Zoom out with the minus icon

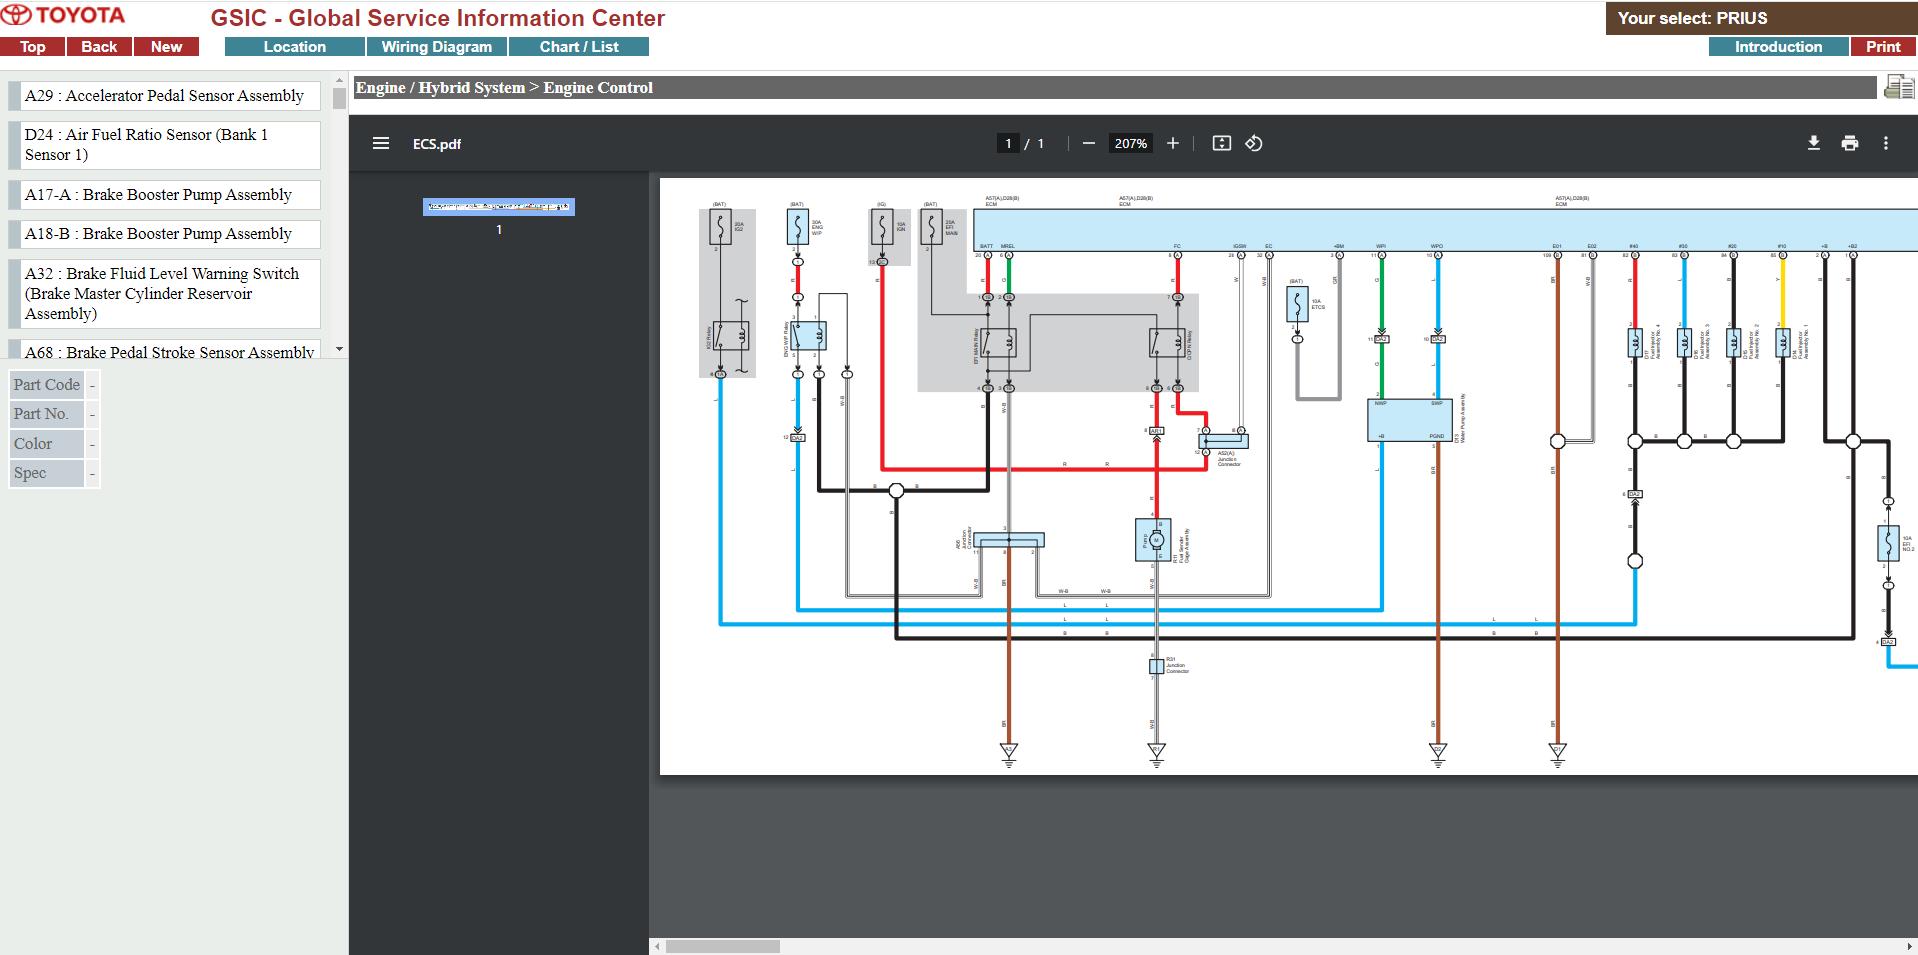(x=1088, y=143)
